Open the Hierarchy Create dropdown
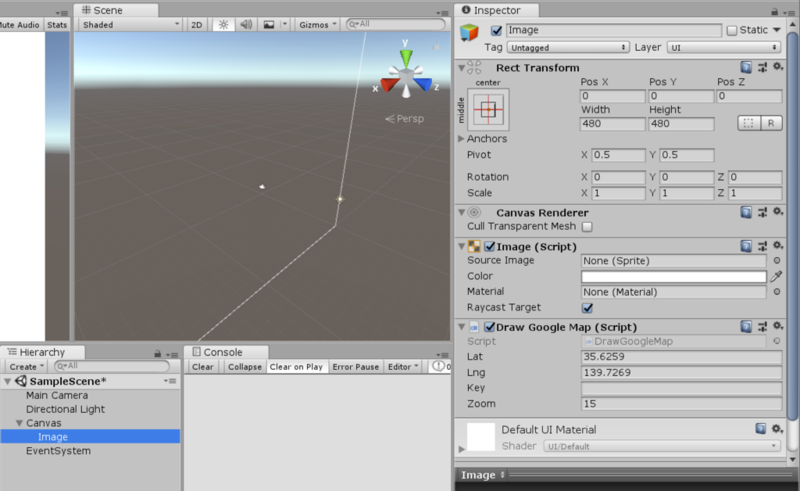The width and height of the screenshot is (800, 491). pos(26,366)
